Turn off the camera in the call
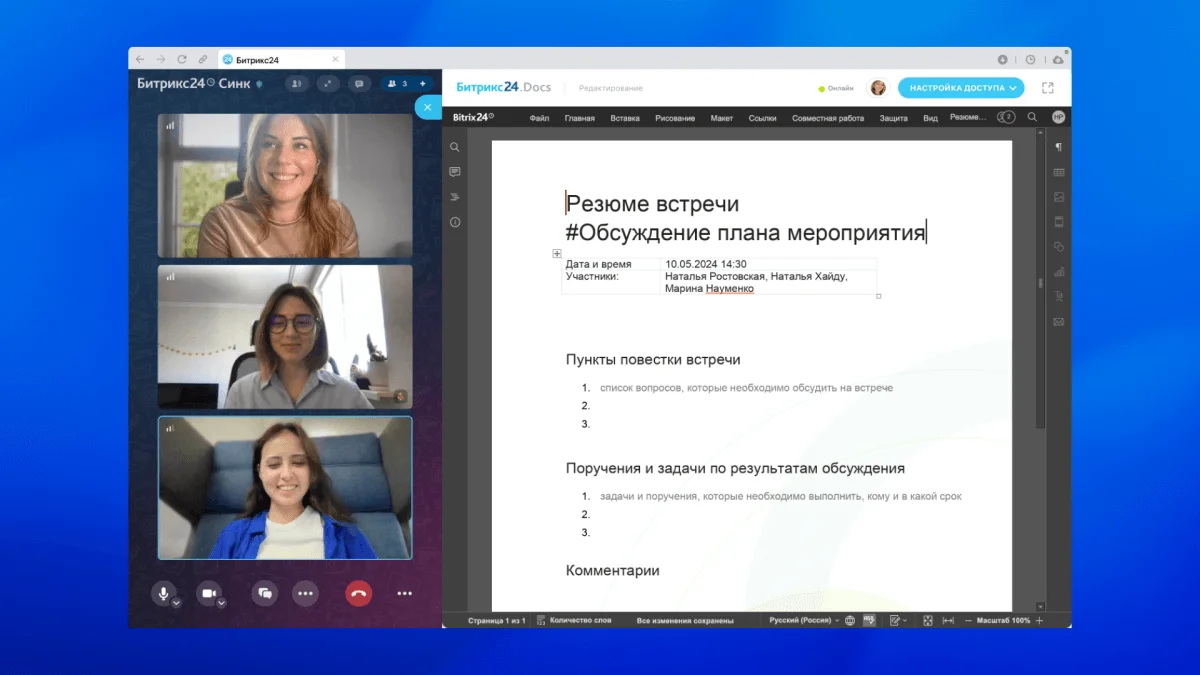The image size is (1200, 675). (207, 593)
